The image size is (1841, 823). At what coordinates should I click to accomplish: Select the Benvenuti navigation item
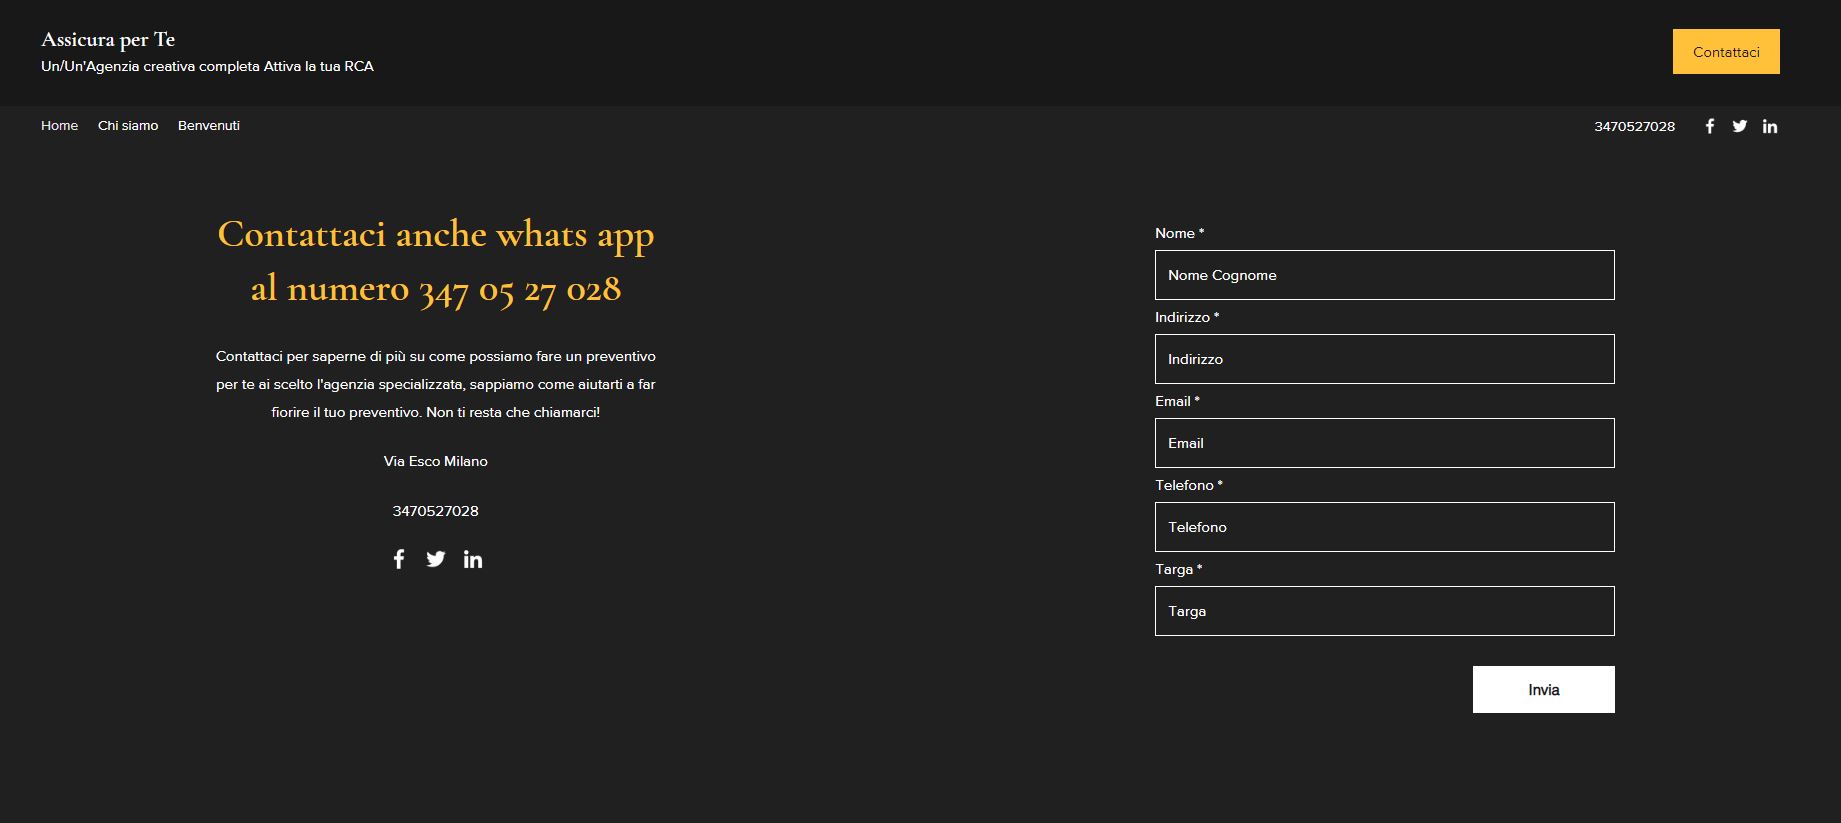click(x=209, y=126)
